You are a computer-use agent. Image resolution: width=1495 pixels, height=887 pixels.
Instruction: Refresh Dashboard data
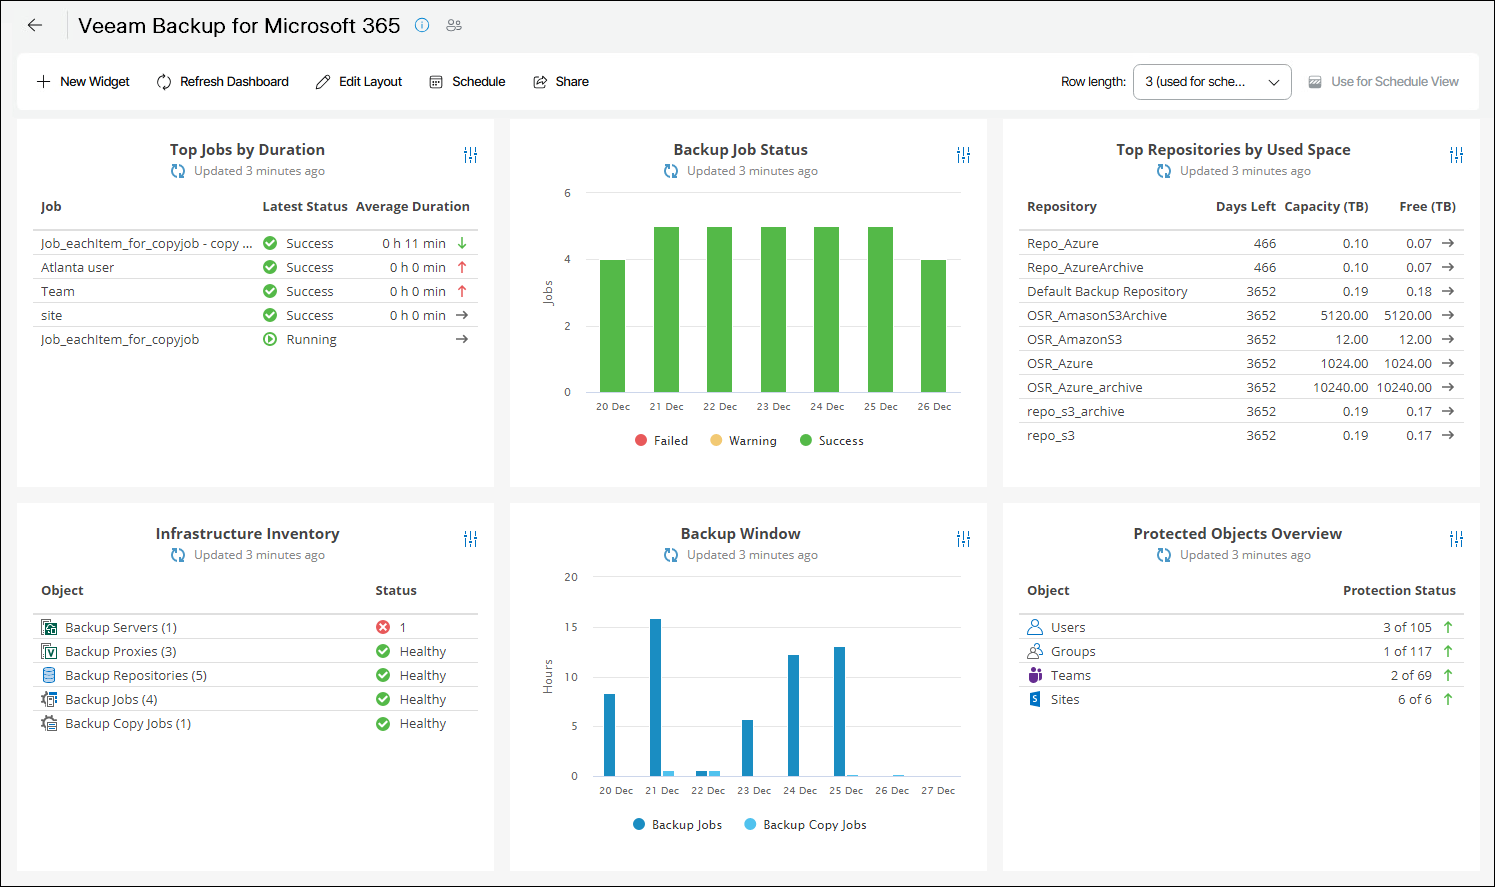pyautogui.click(x=222, y=82)
